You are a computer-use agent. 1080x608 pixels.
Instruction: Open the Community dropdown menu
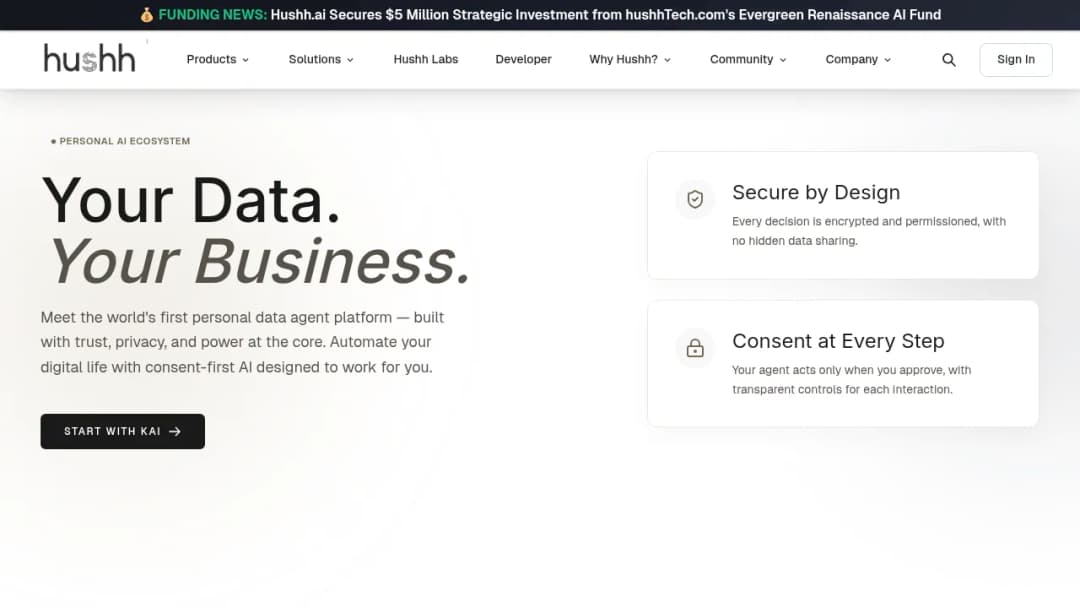tap(748, 59)
